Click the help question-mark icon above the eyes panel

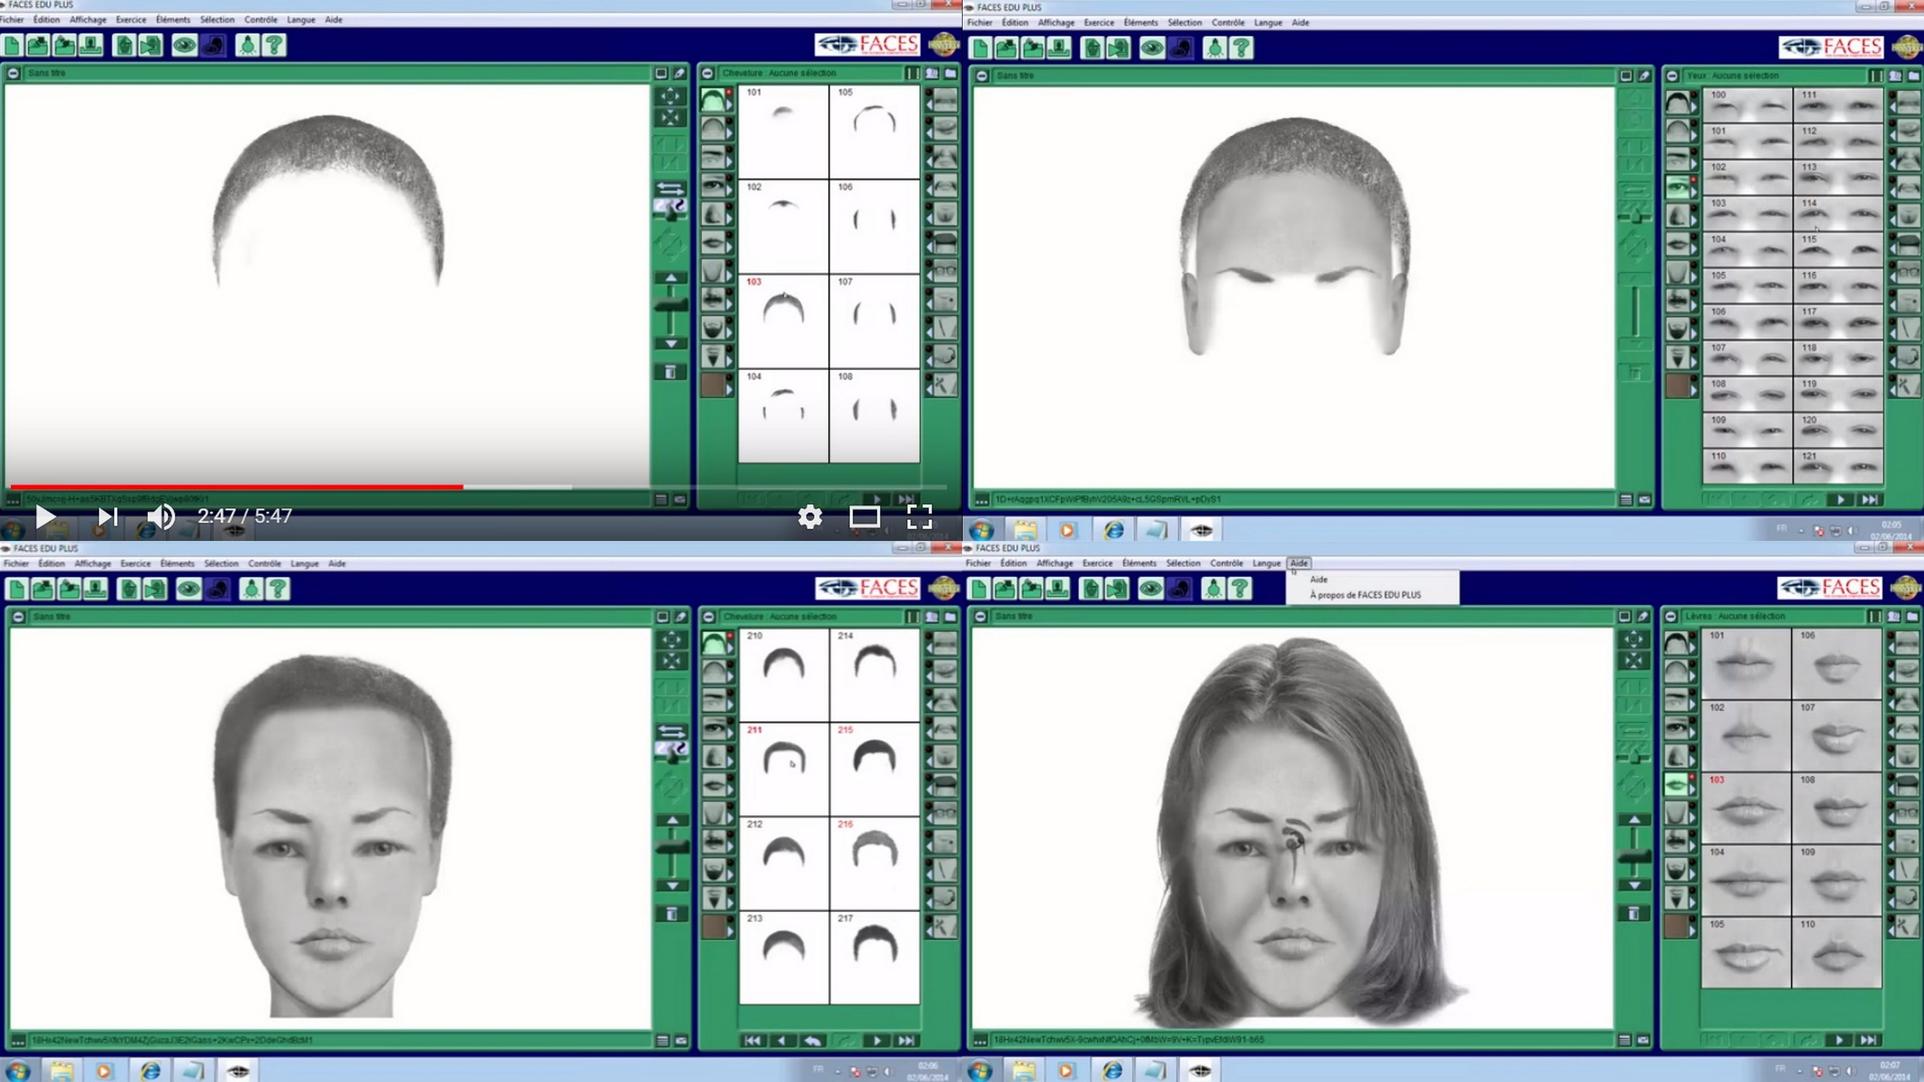(1241, 48)
